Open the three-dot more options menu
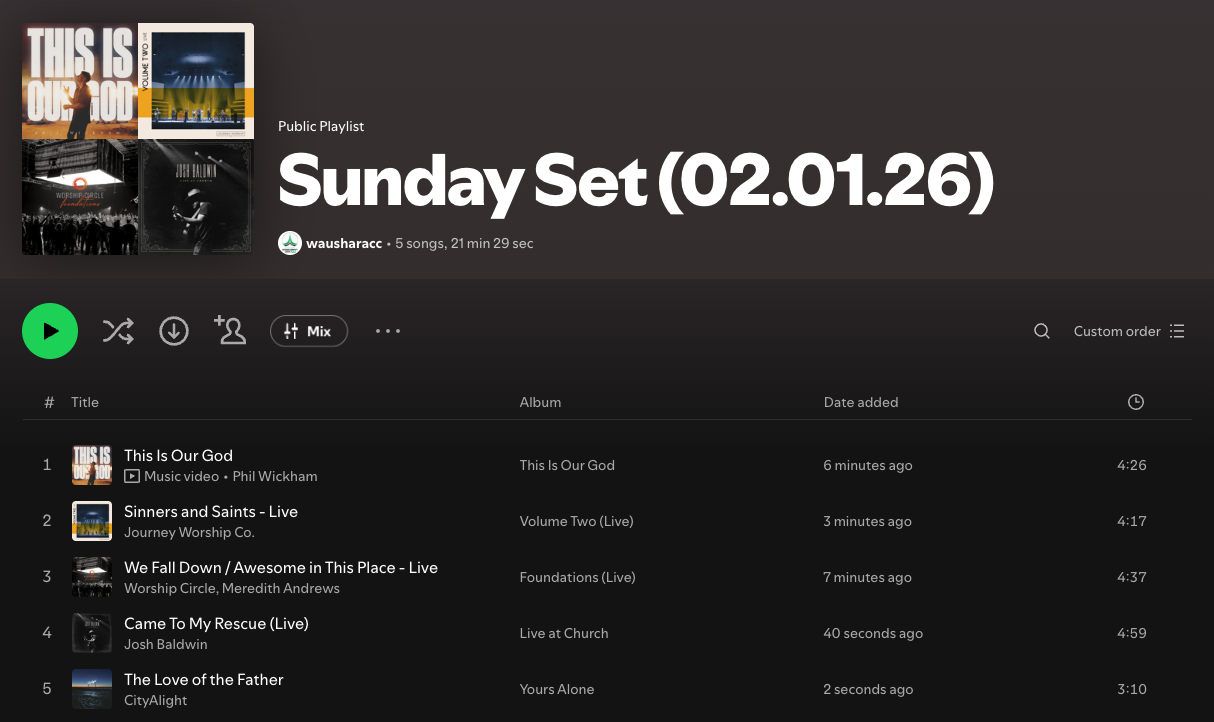This screenshot has width=1214, height=722. point(388,331)
